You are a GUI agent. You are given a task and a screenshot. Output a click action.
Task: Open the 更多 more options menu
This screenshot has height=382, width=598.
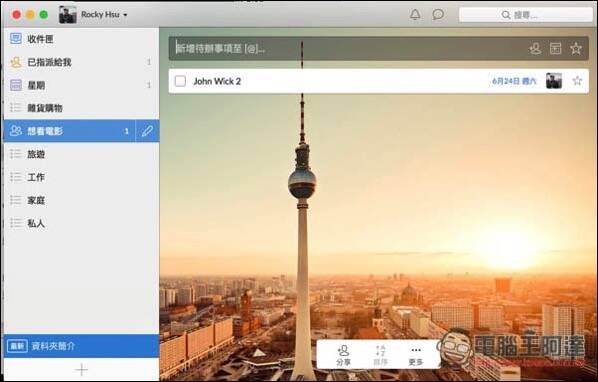416,355
